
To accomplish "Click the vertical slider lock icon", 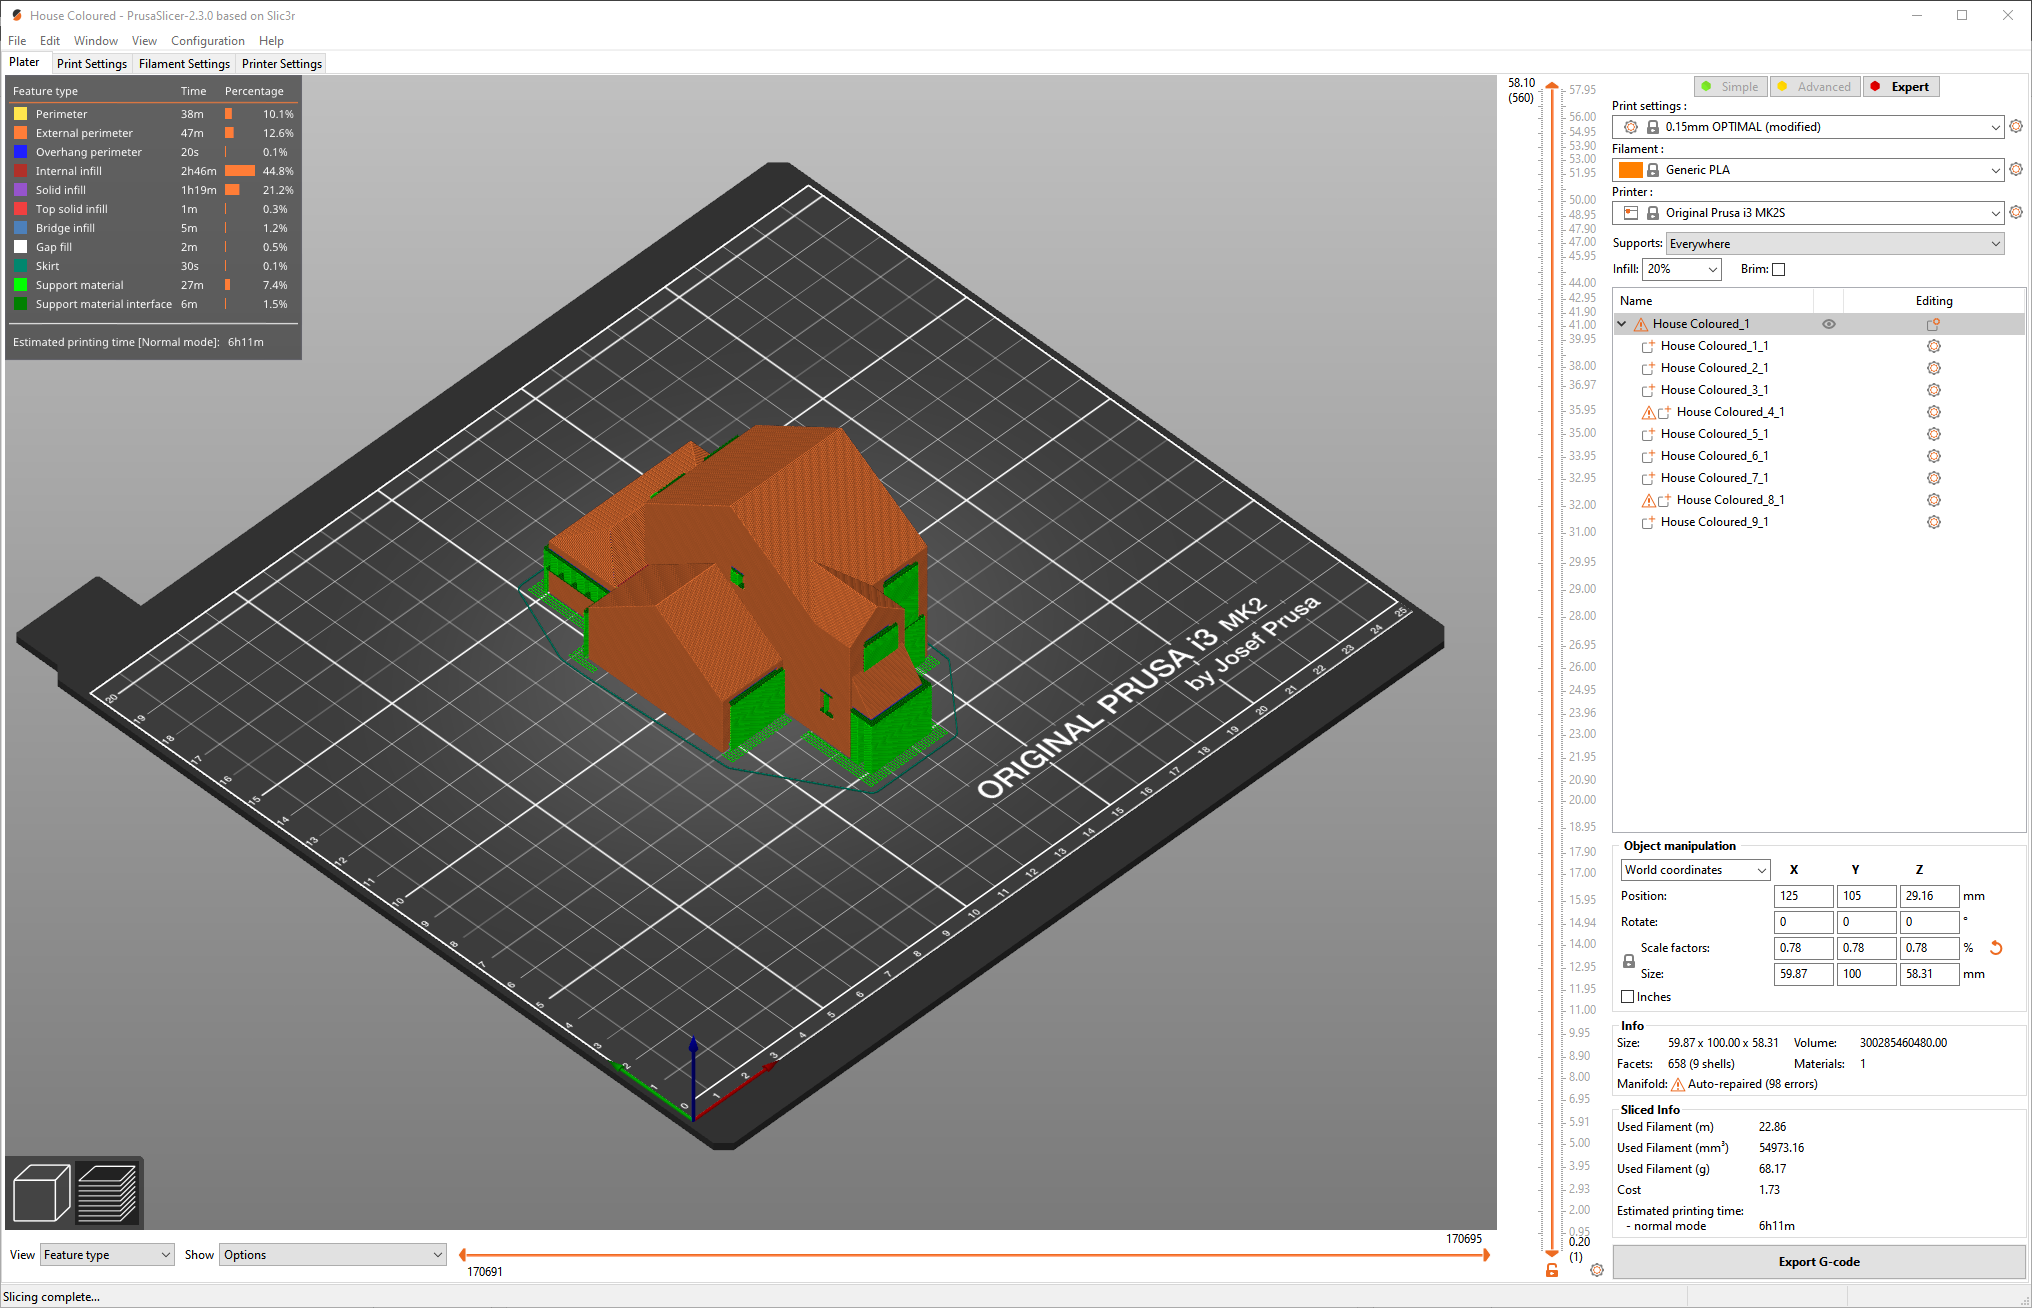I will point(1551,1270).
